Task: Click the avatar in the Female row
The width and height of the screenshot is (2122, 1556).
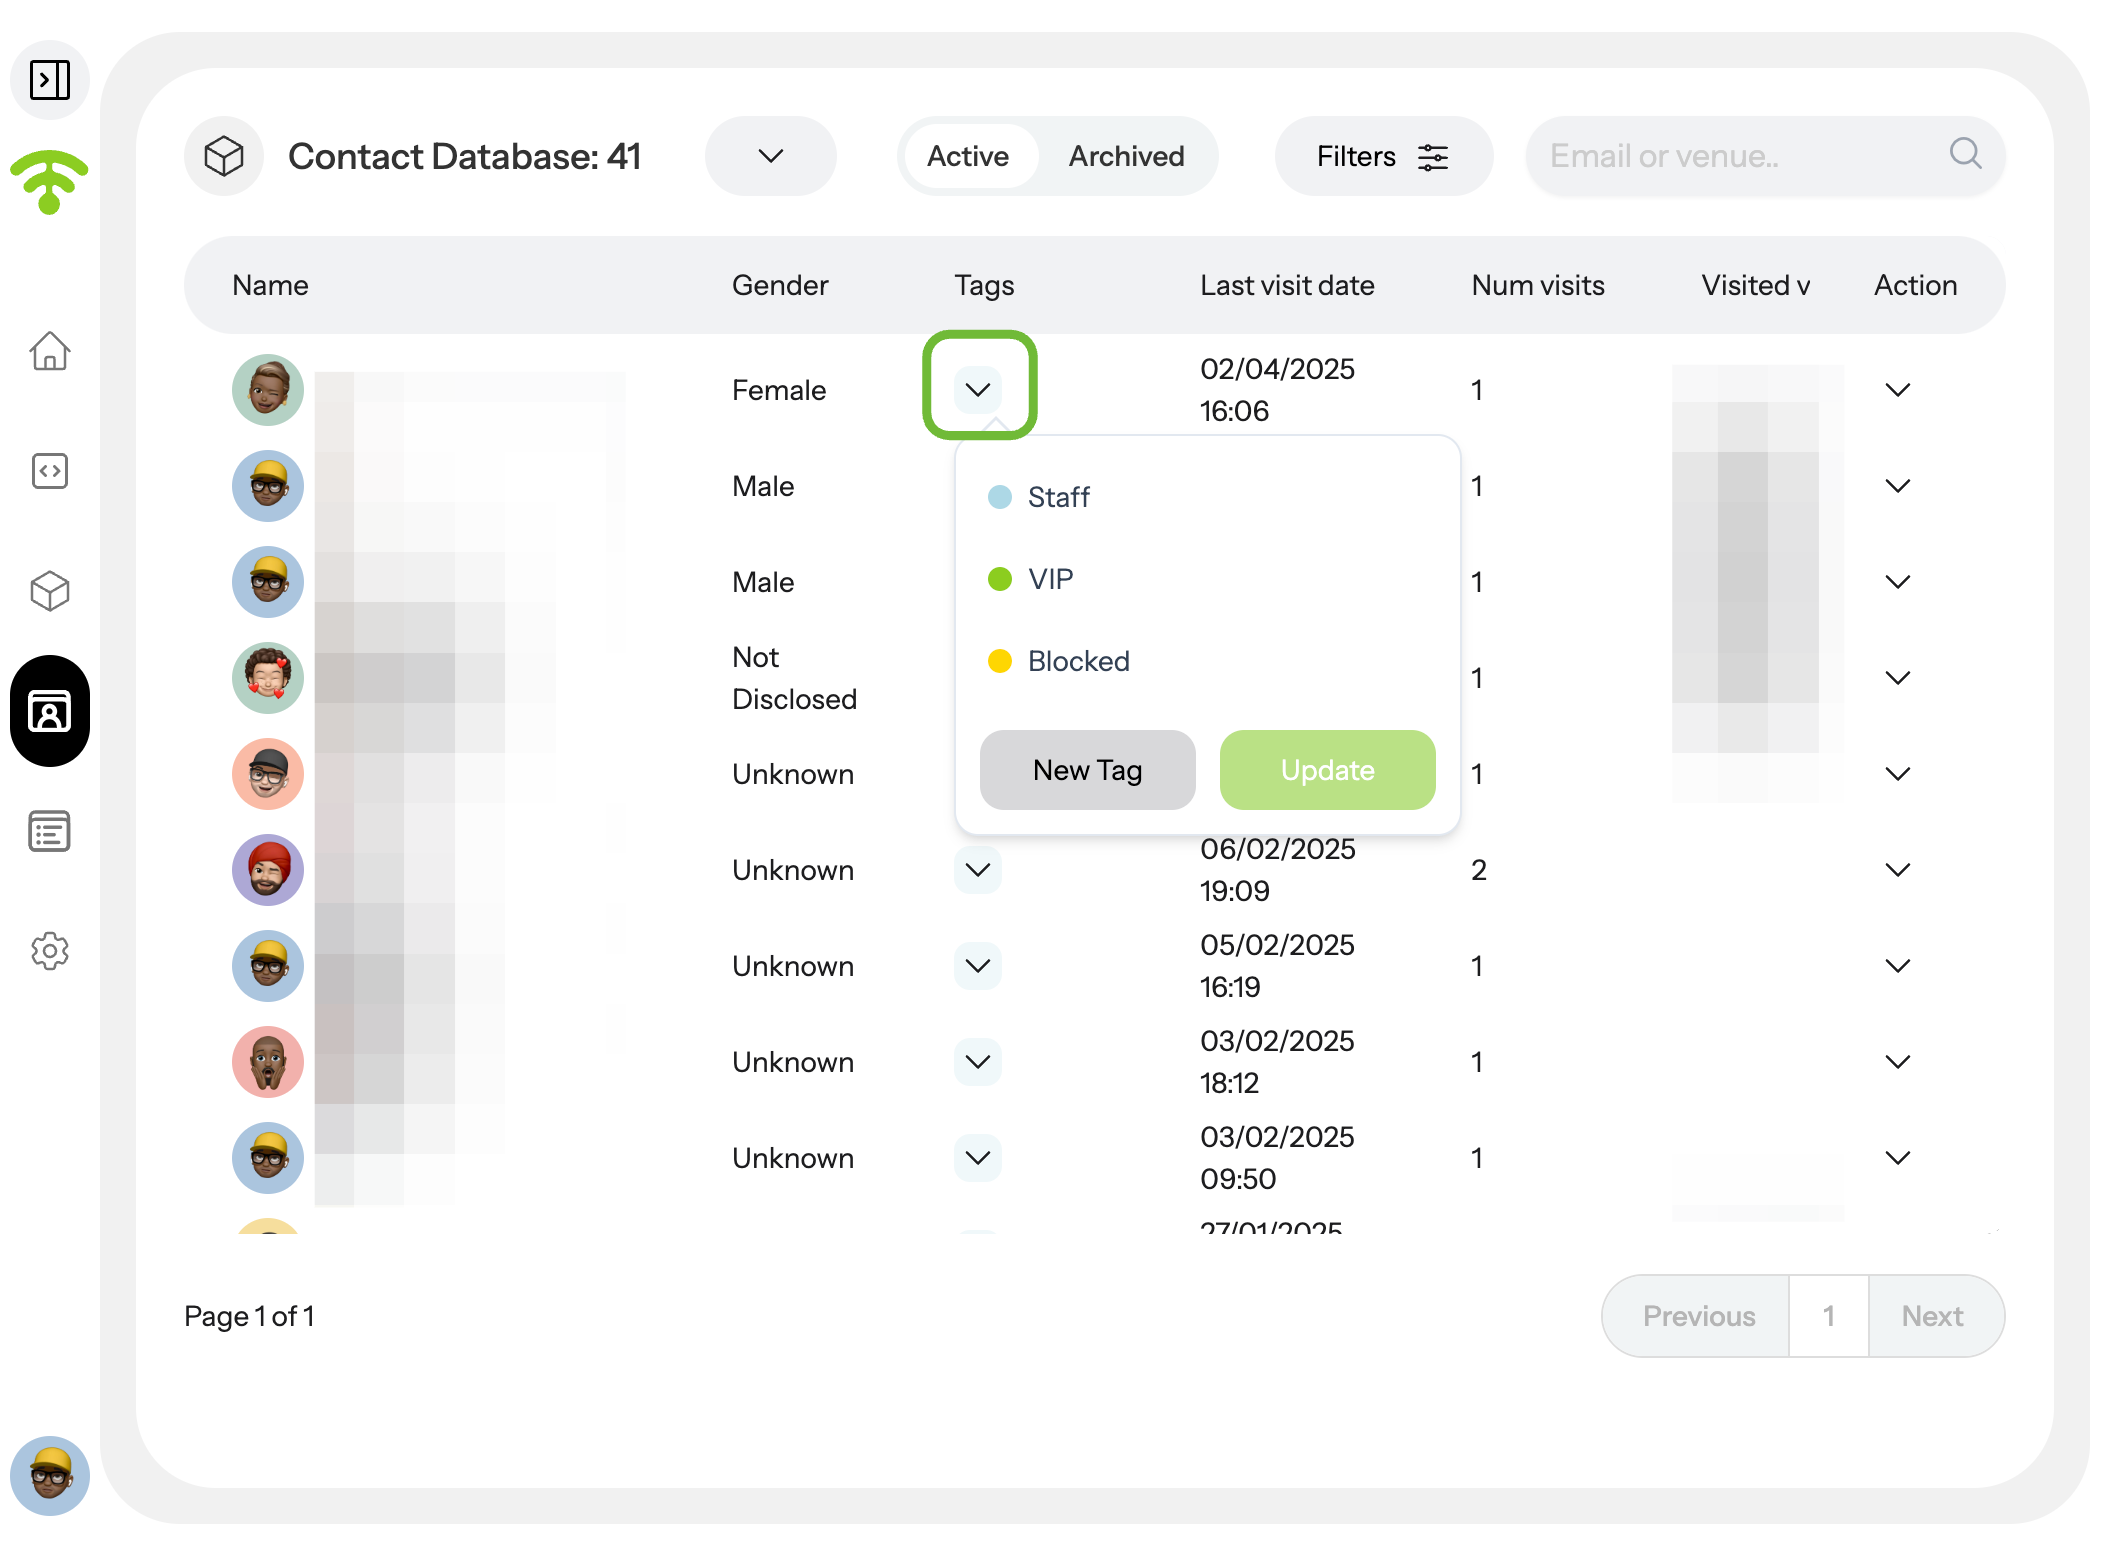Action: click(268, 390)
